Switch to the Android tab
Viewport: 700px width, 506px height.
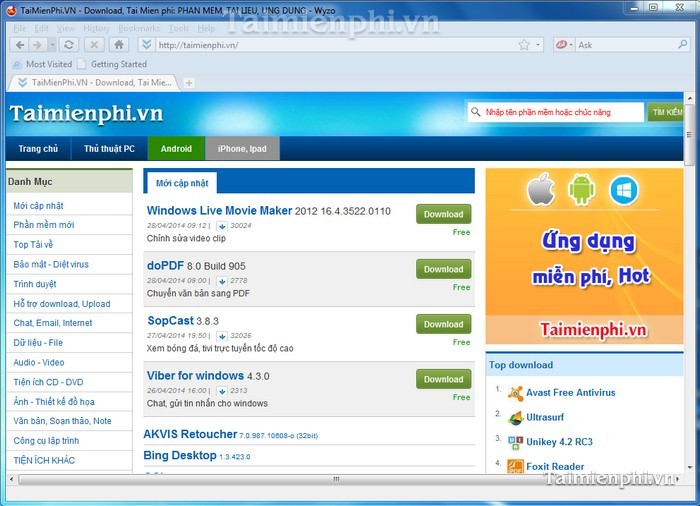click(x=176, y=149)
